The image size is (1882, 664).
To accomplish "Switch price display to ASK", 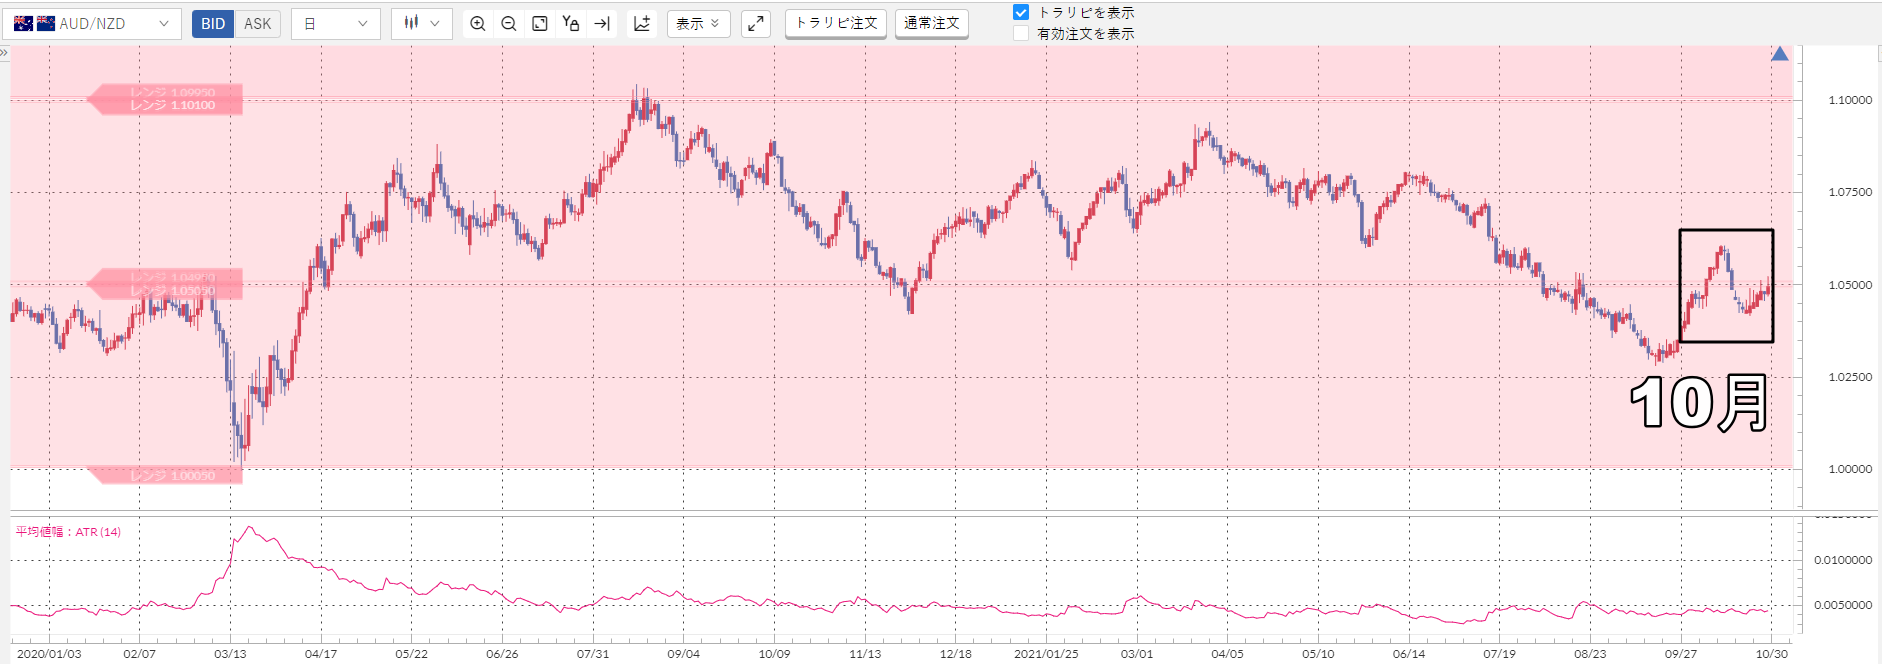I will (258, 24).
